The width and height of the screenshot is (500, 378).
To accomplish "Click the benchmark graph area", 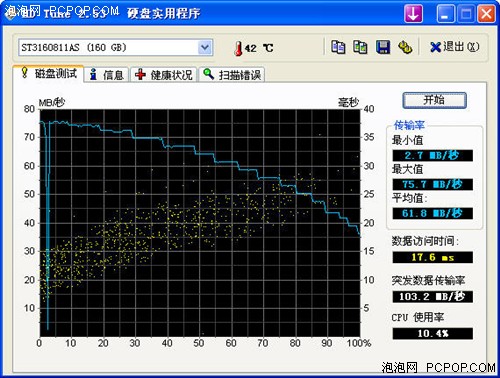I will (x=200, y=223).
